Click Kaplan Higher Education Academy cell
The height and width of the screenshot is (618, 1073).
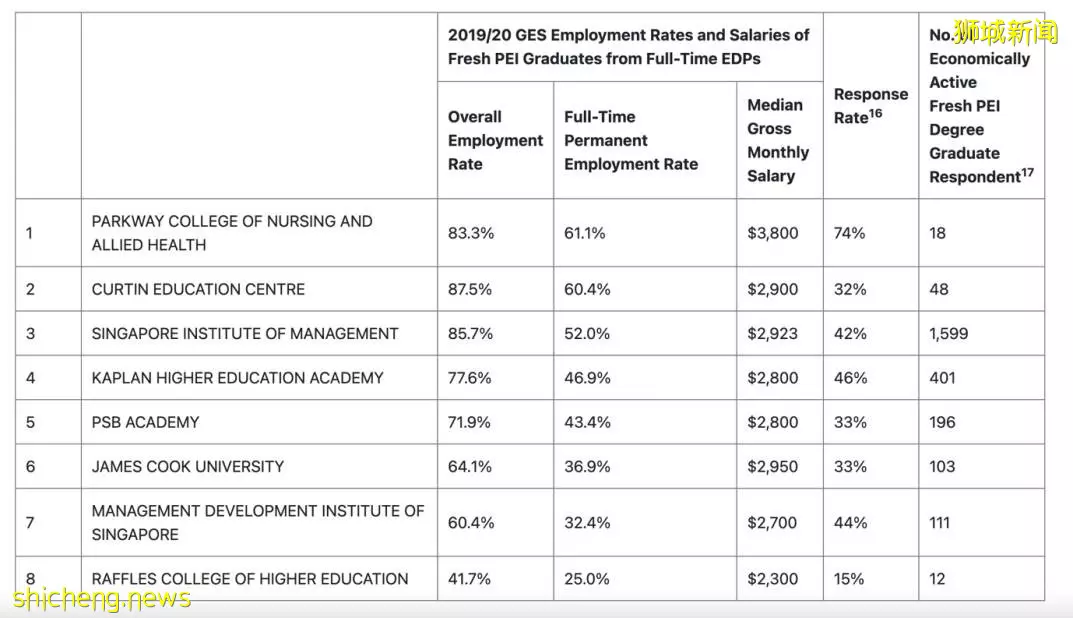(x=237, y=378)
